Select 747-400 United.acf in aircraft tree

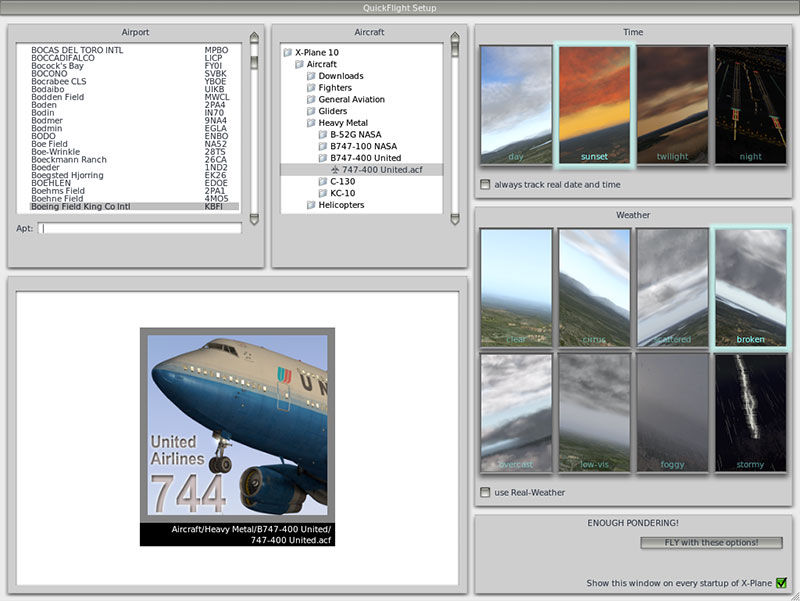362,170
